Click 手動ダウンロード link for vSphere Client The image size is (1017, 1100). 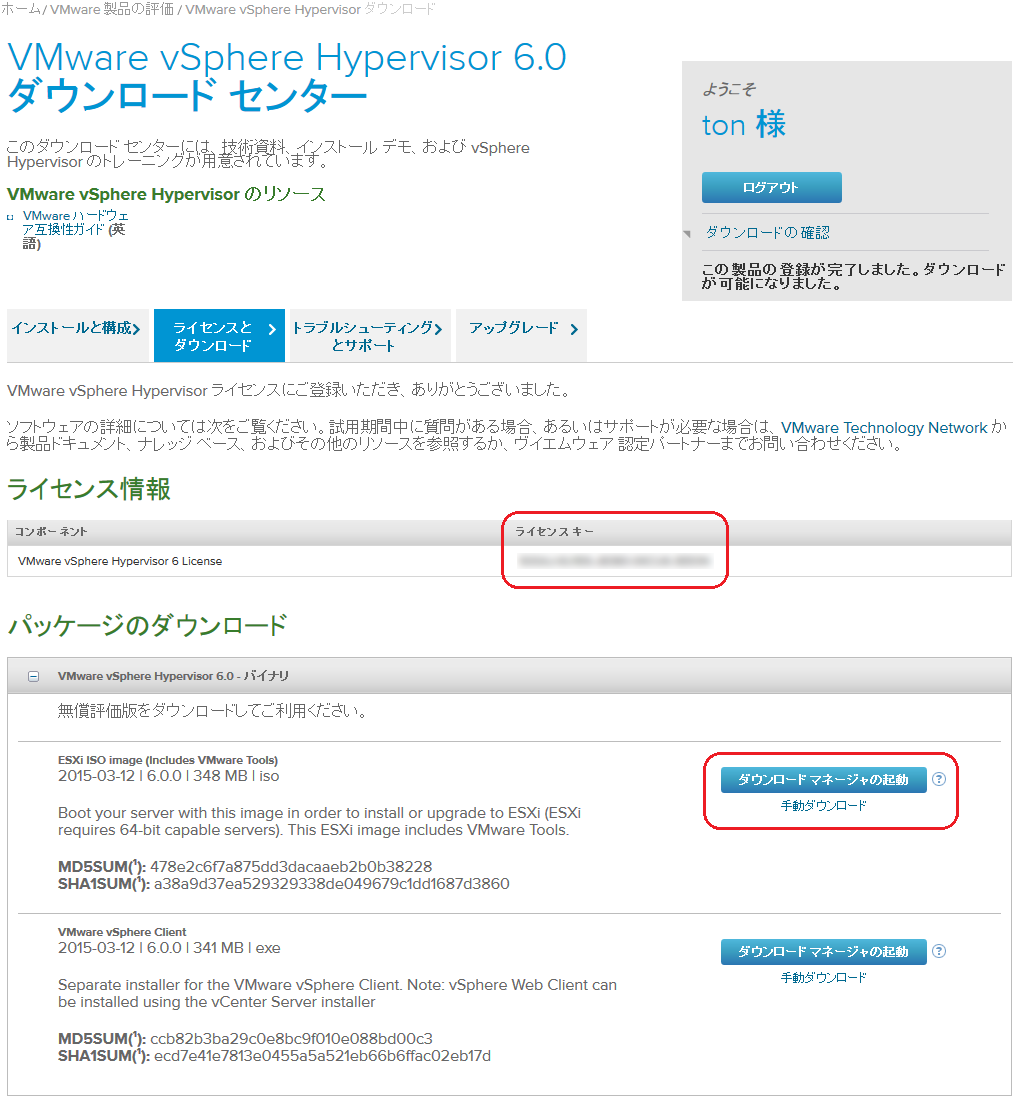coord(823,978)
